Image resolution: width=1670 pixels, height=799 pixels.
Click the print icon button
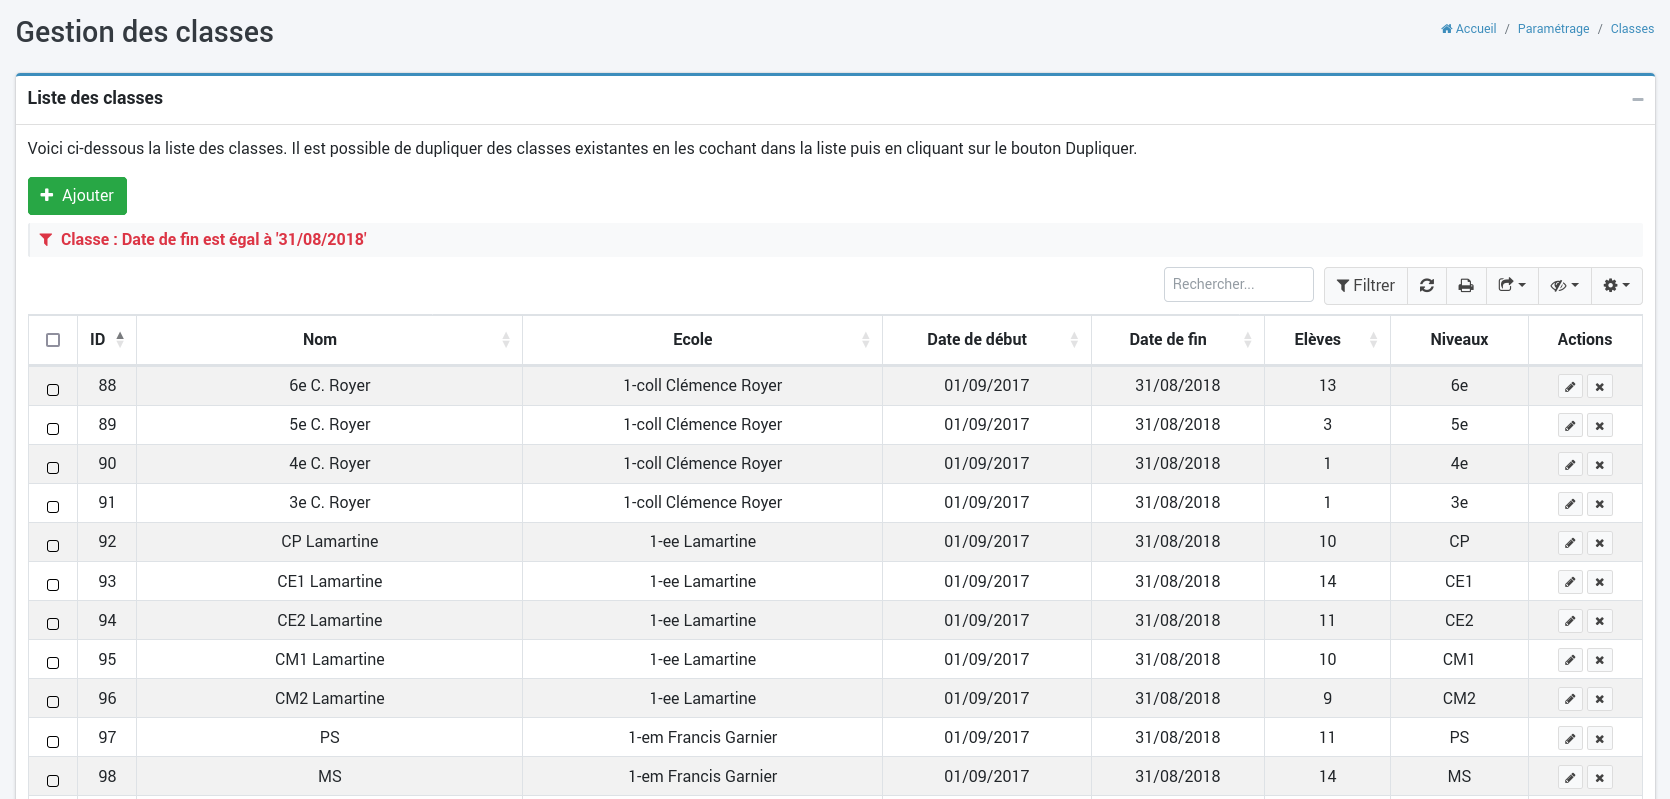click(1466, 286)
